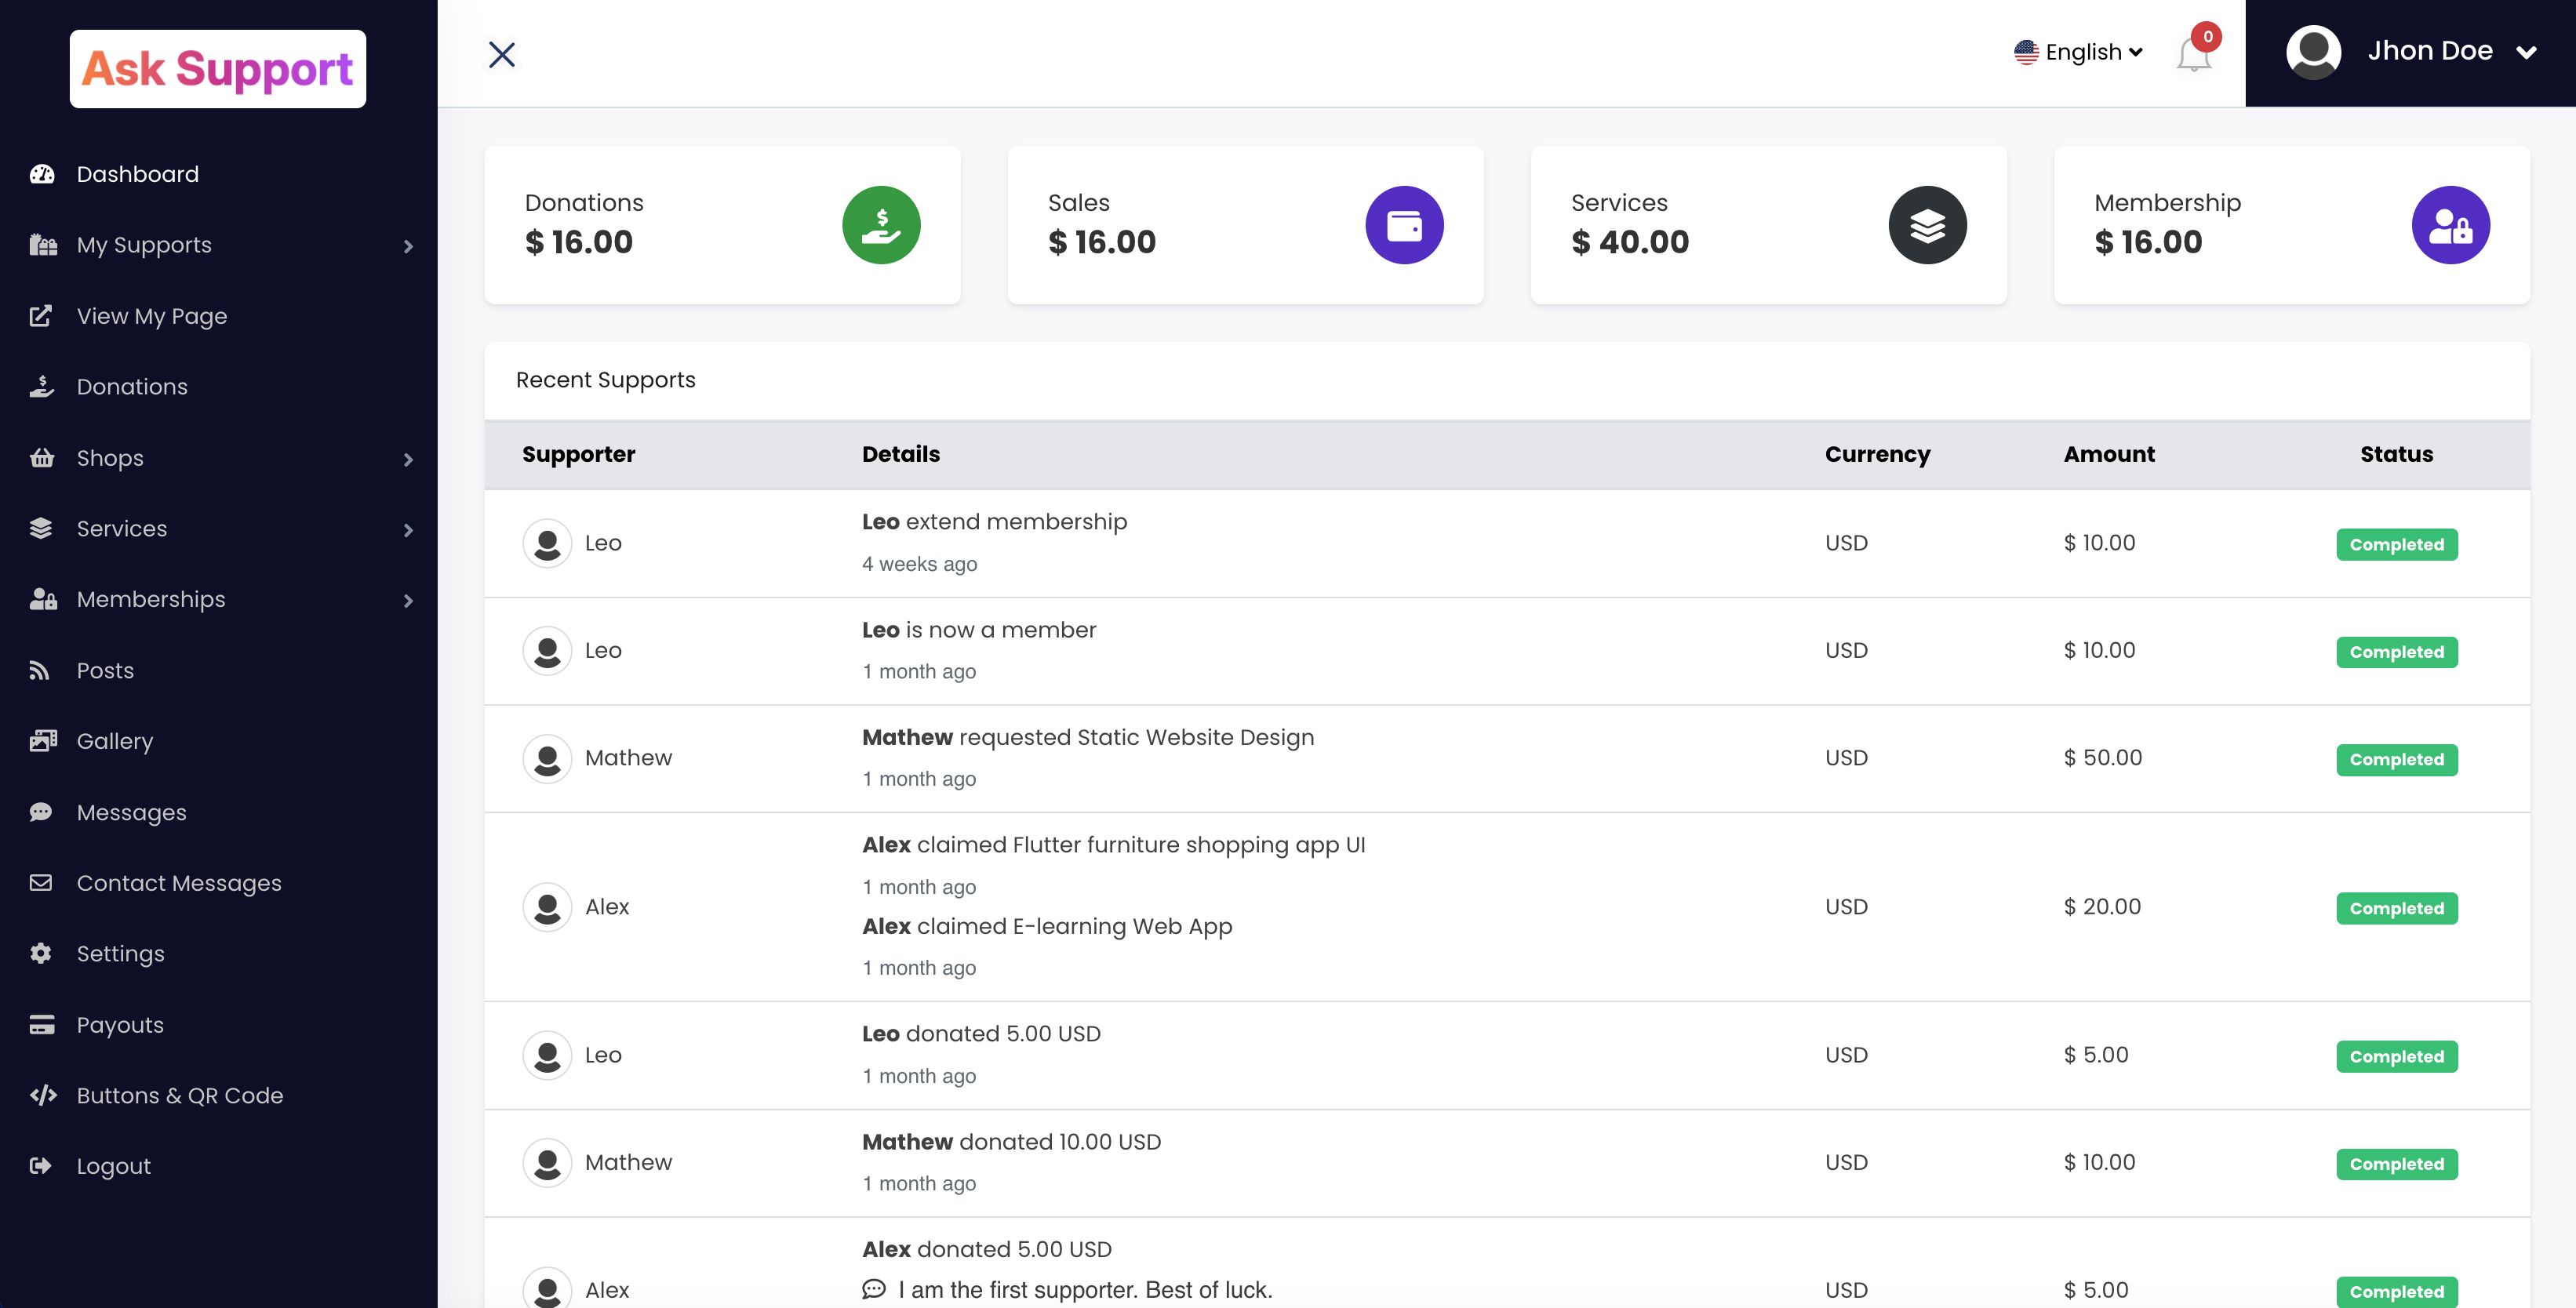
Task: Click Jhon Doe profile avatar
Action: [2313, 52]
